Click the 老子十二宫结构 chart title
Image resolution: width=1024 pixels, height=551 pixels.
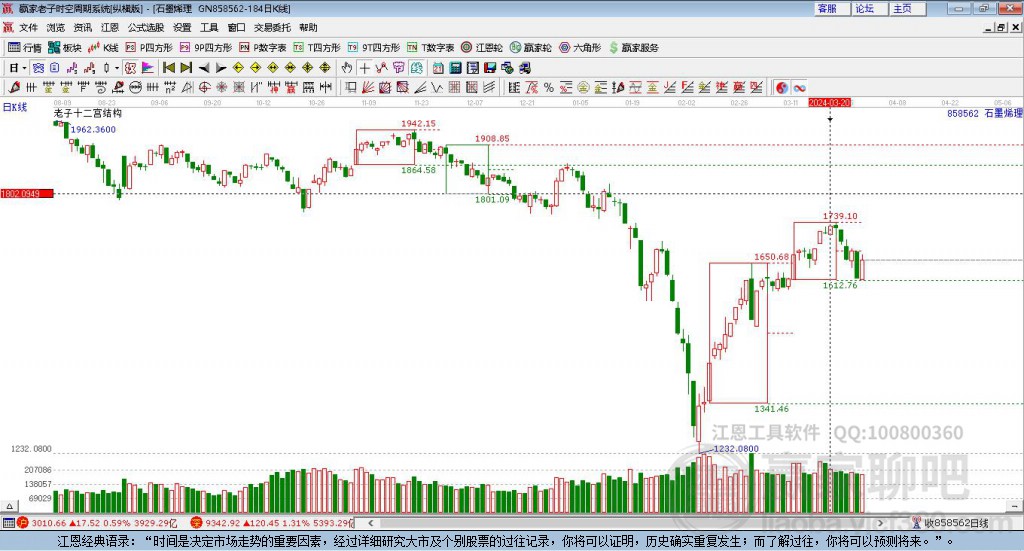[x=88, y=114]
